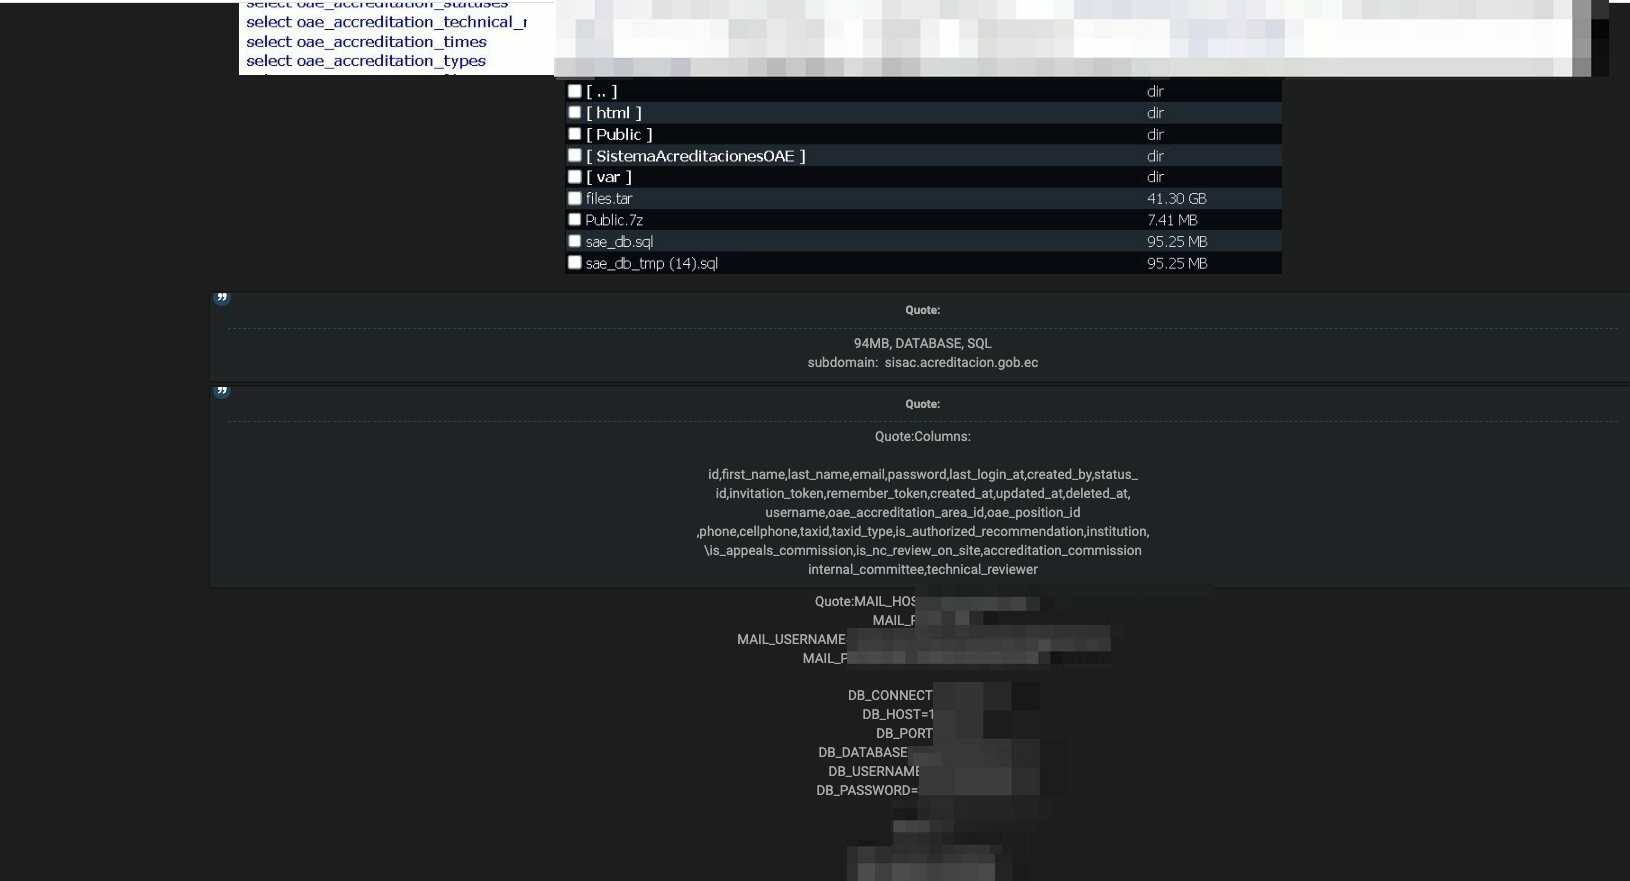
Task: Click the sae_db.sql file name
Action: pyautogui.click(x=619, y=242)
